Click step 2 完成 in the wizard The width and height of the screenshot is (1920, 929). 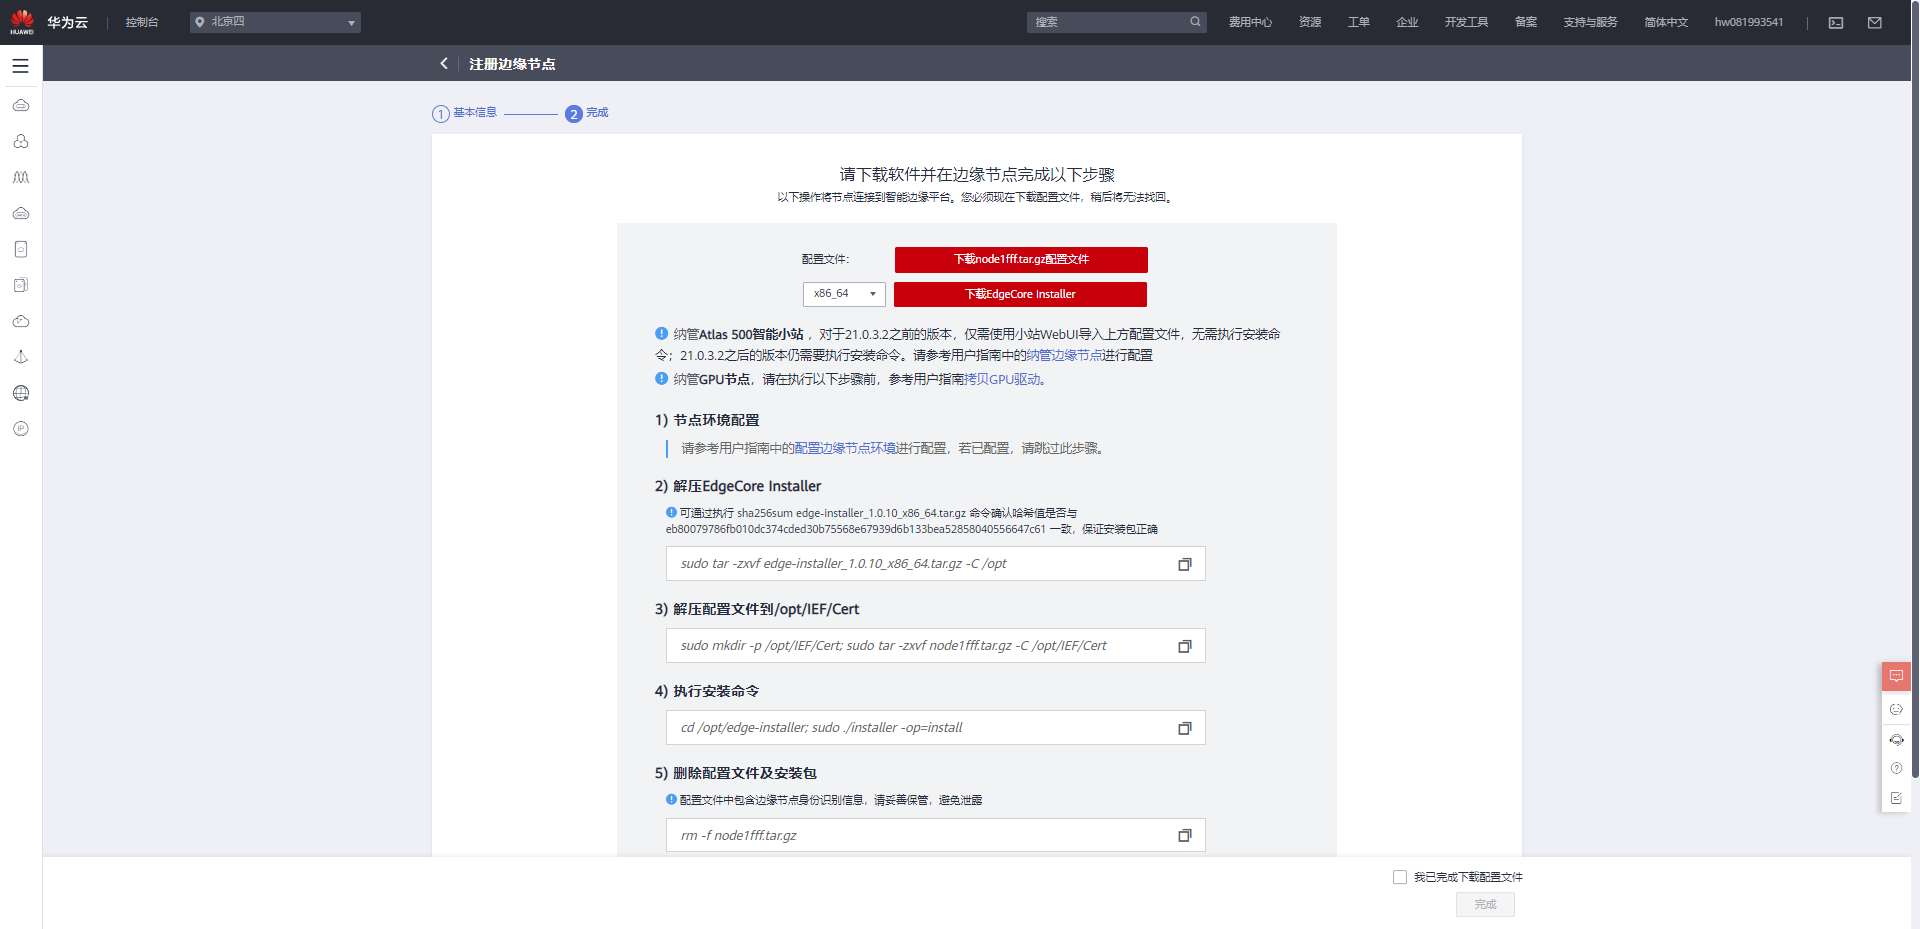point(587,113)
